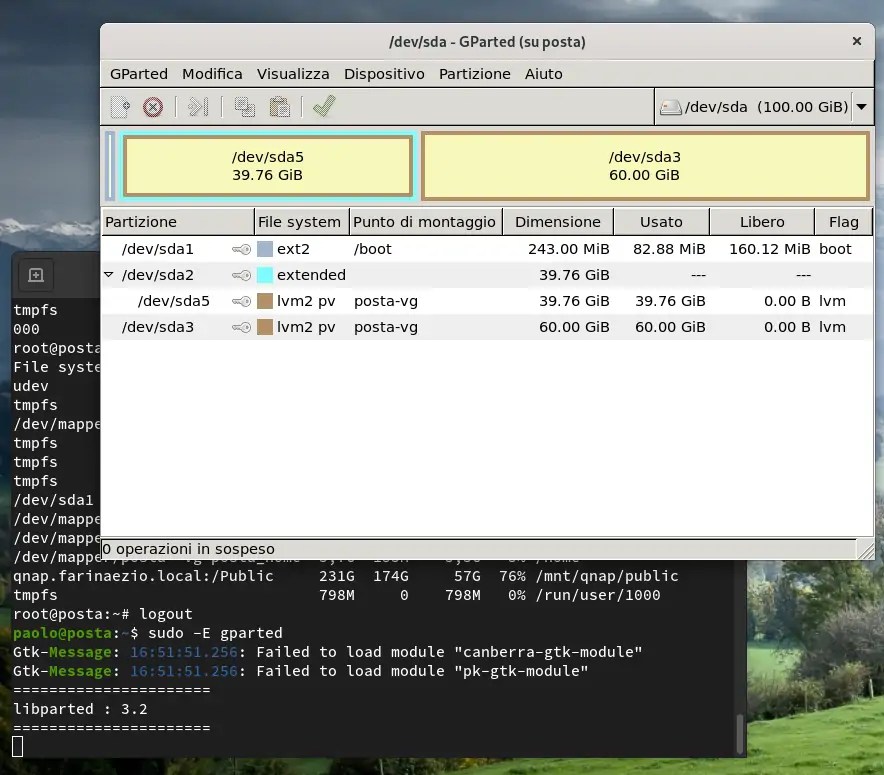Click the key lock icon for /dev/sda5
This screenshot has width=884, height=775.
point(241,302)
